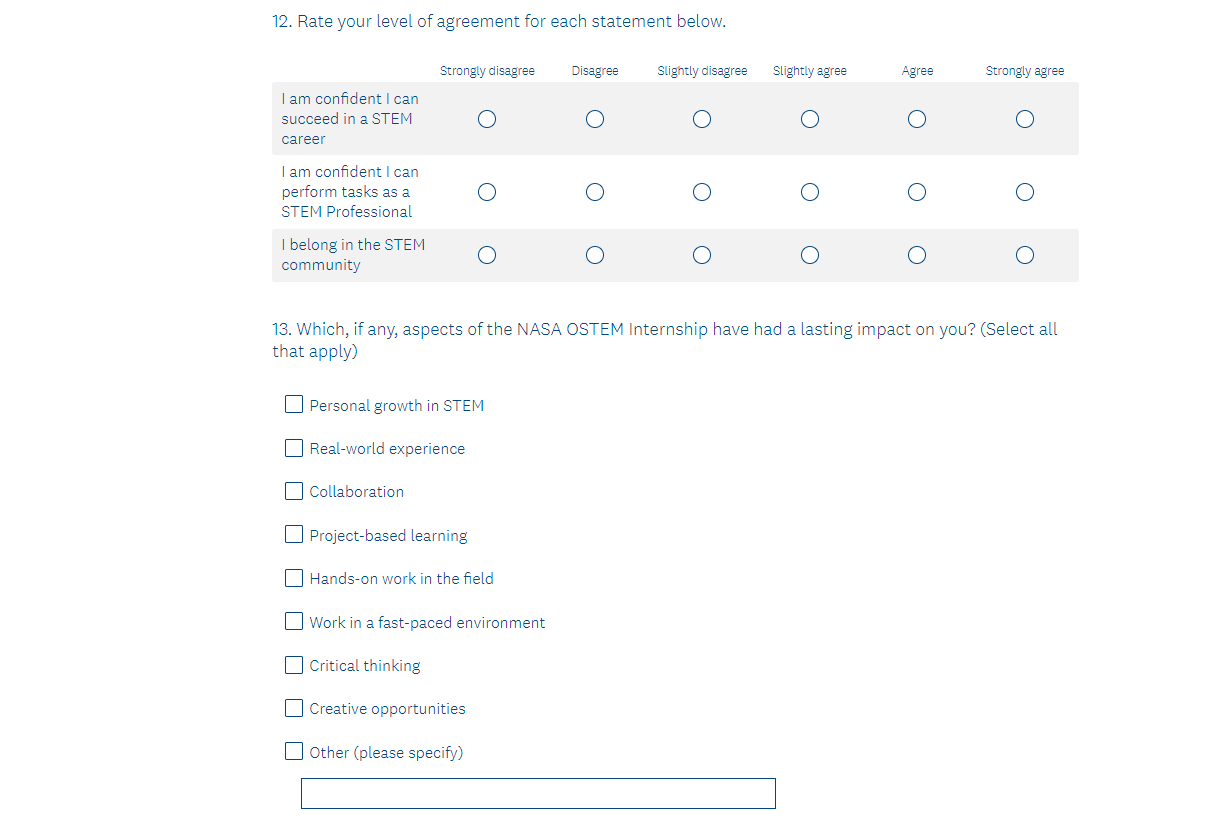Screen dimensions: 1223x834
Task: Tick Hands-on work in the field
Action: (294, 578)
